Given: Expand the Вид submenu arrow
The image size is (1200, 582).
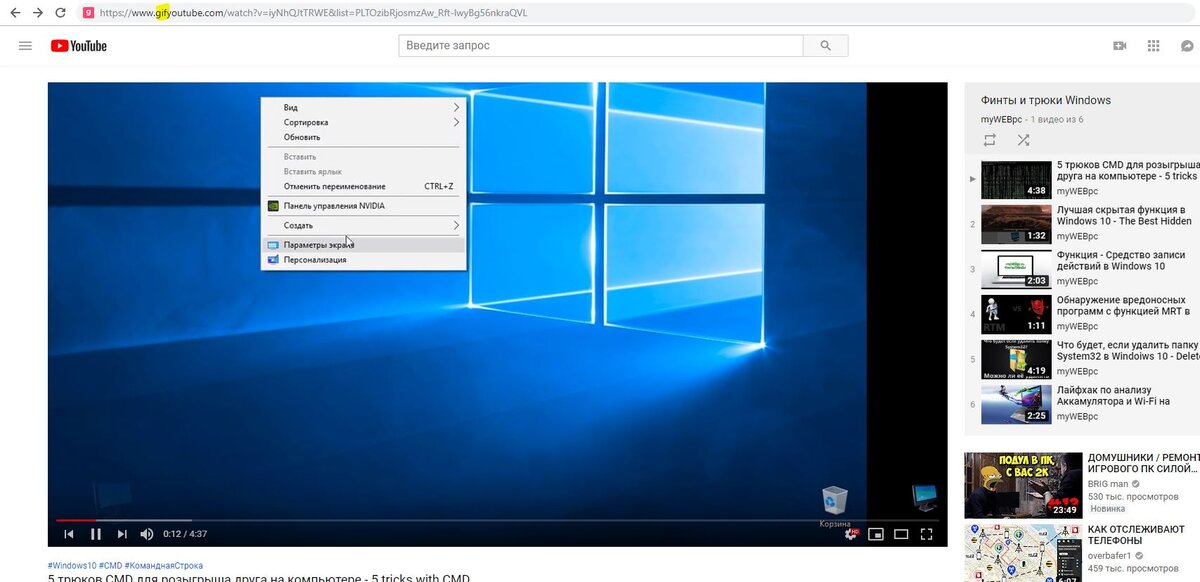Looking at the screenshot, I should (456, 108).
